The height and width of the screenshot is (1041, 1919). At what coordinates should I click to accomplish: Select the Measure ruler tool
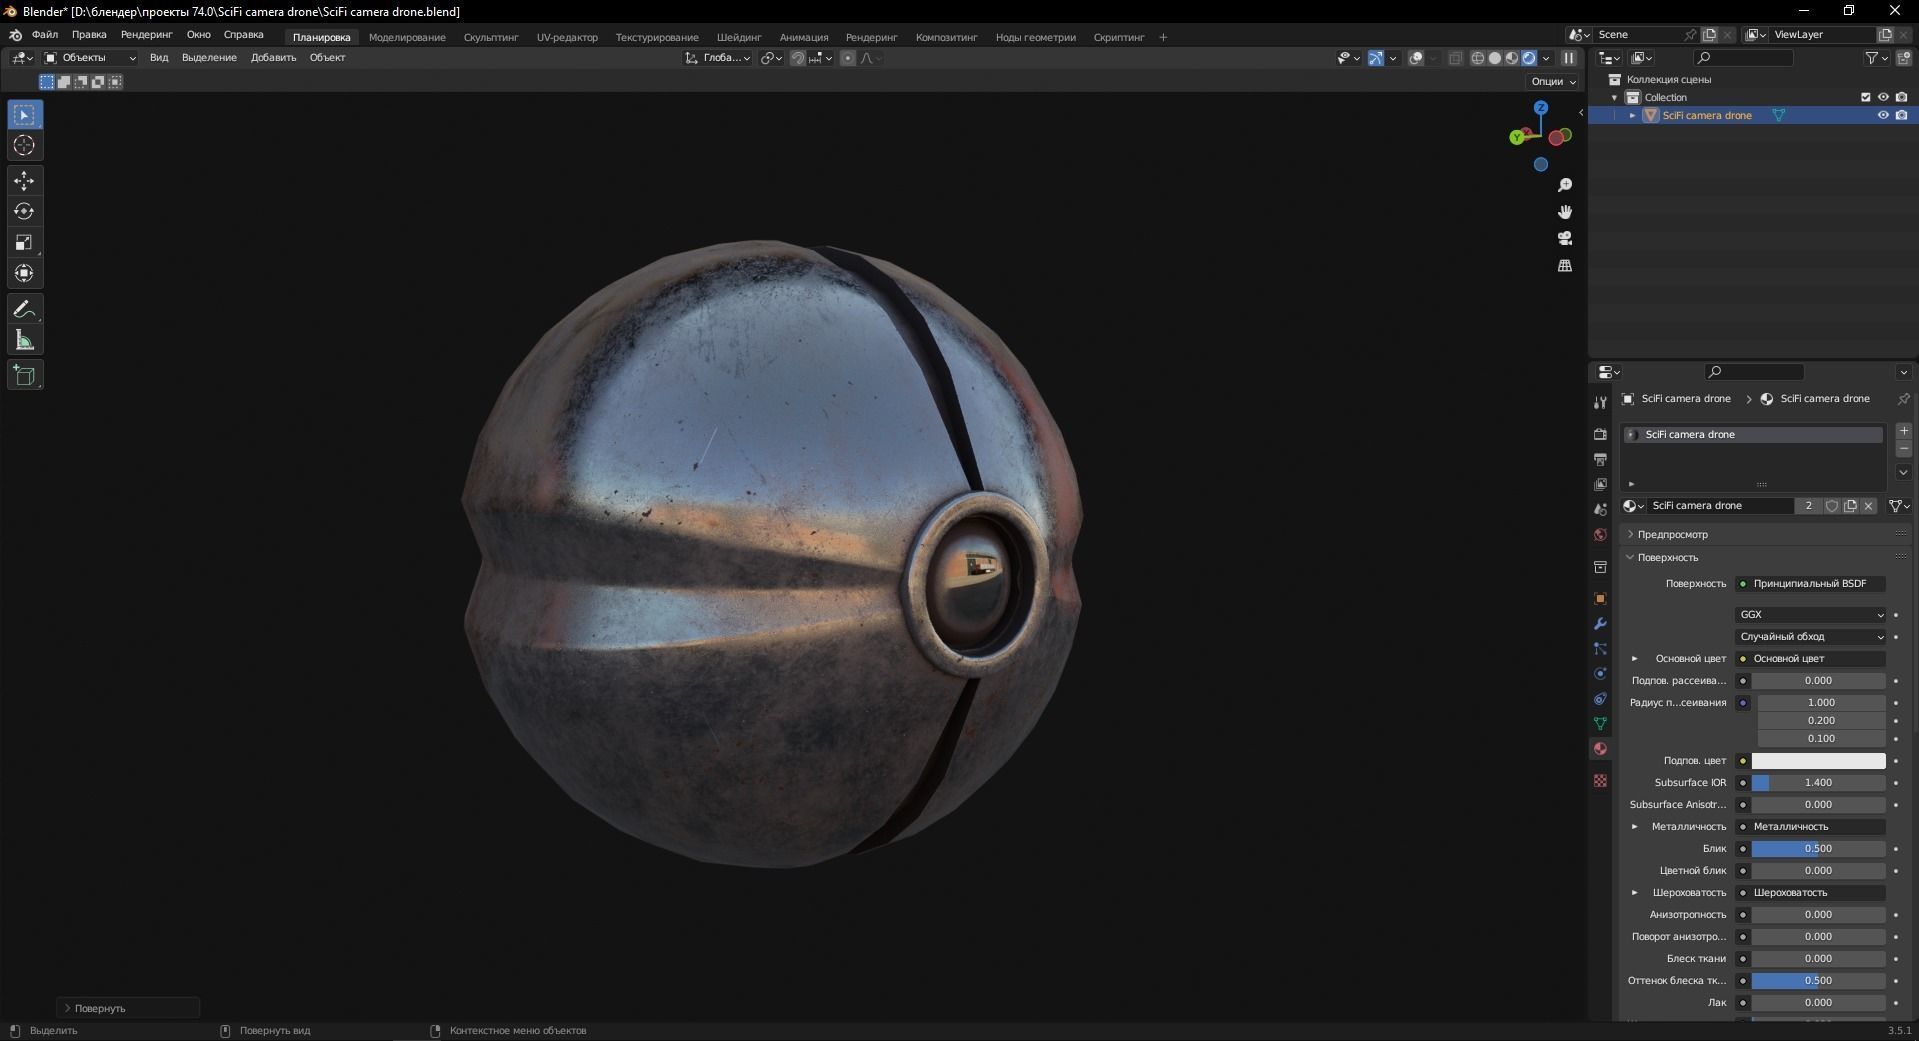tap(25, 341)
